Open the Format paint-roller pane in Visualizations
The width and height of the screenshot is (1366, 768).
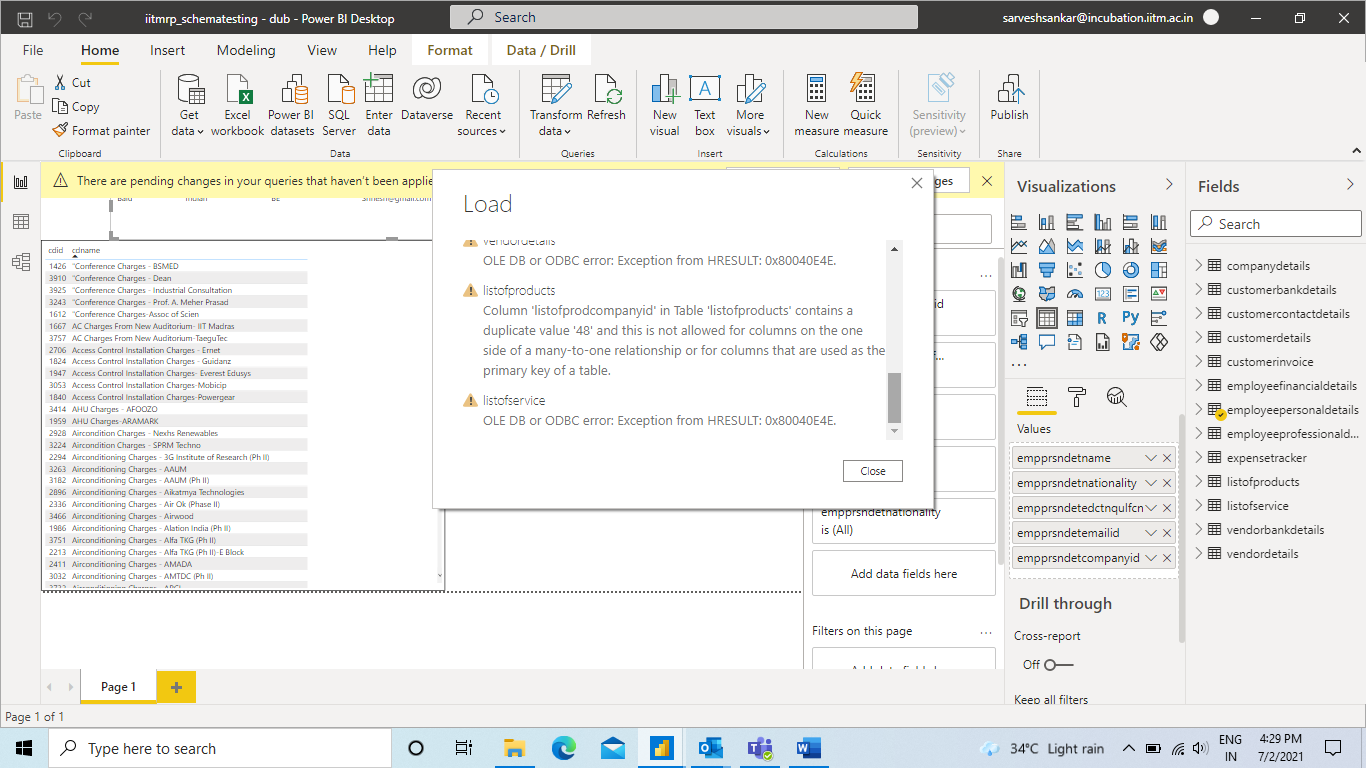(x=1077, y=397)
